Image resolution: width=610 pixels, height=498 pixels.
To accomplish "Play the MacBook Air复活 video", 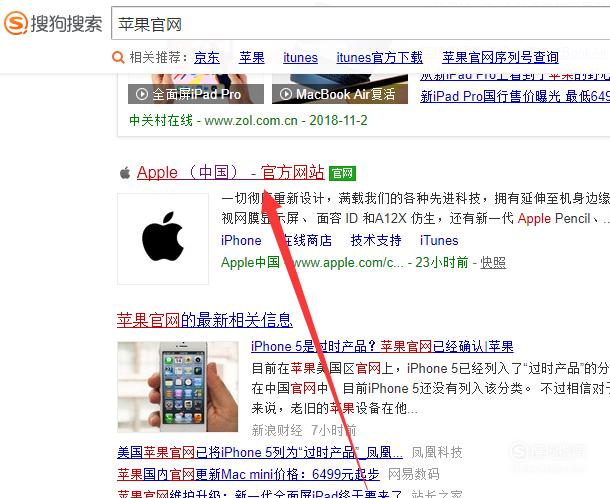I will [x=340, y=94].
